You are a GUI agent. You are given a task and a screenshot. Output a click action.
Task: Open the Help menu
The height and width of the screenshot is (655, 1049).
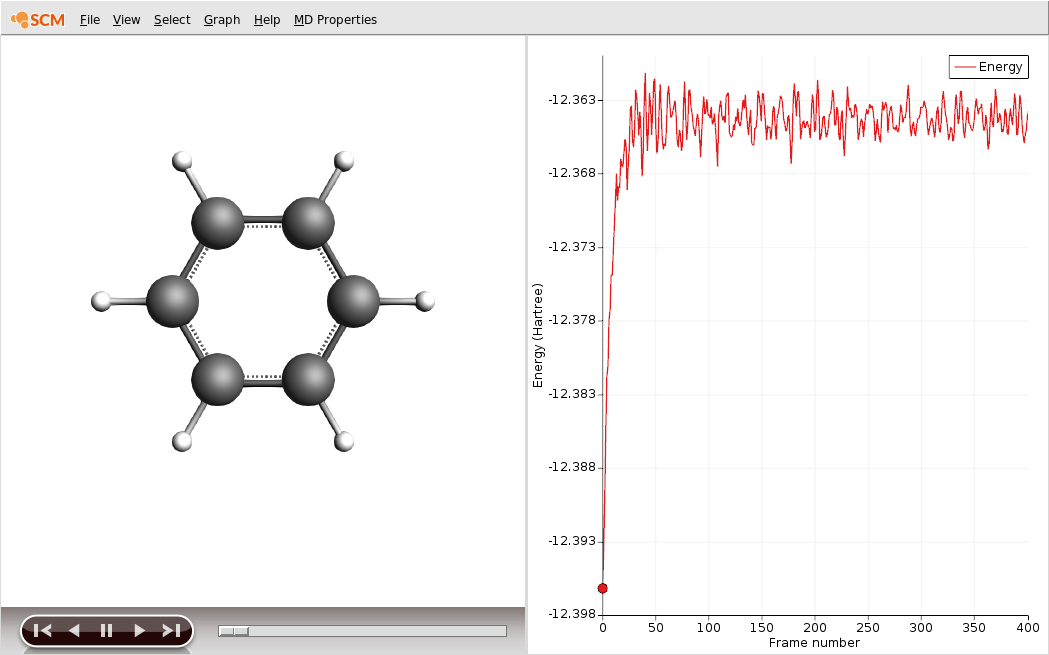coord(267,20)
